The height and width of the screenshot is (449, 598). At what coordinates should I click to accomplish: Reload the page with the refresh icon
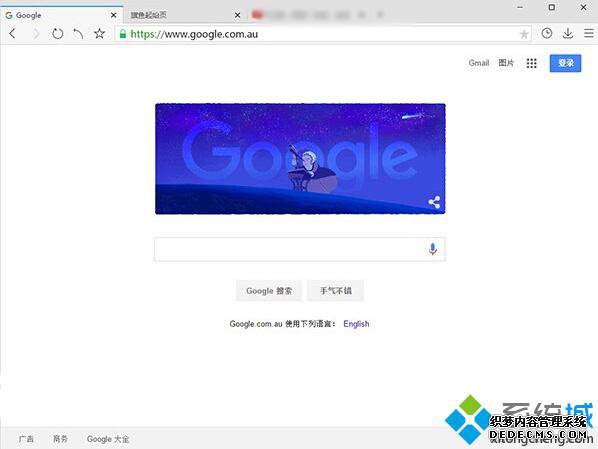tap(58, 34)
